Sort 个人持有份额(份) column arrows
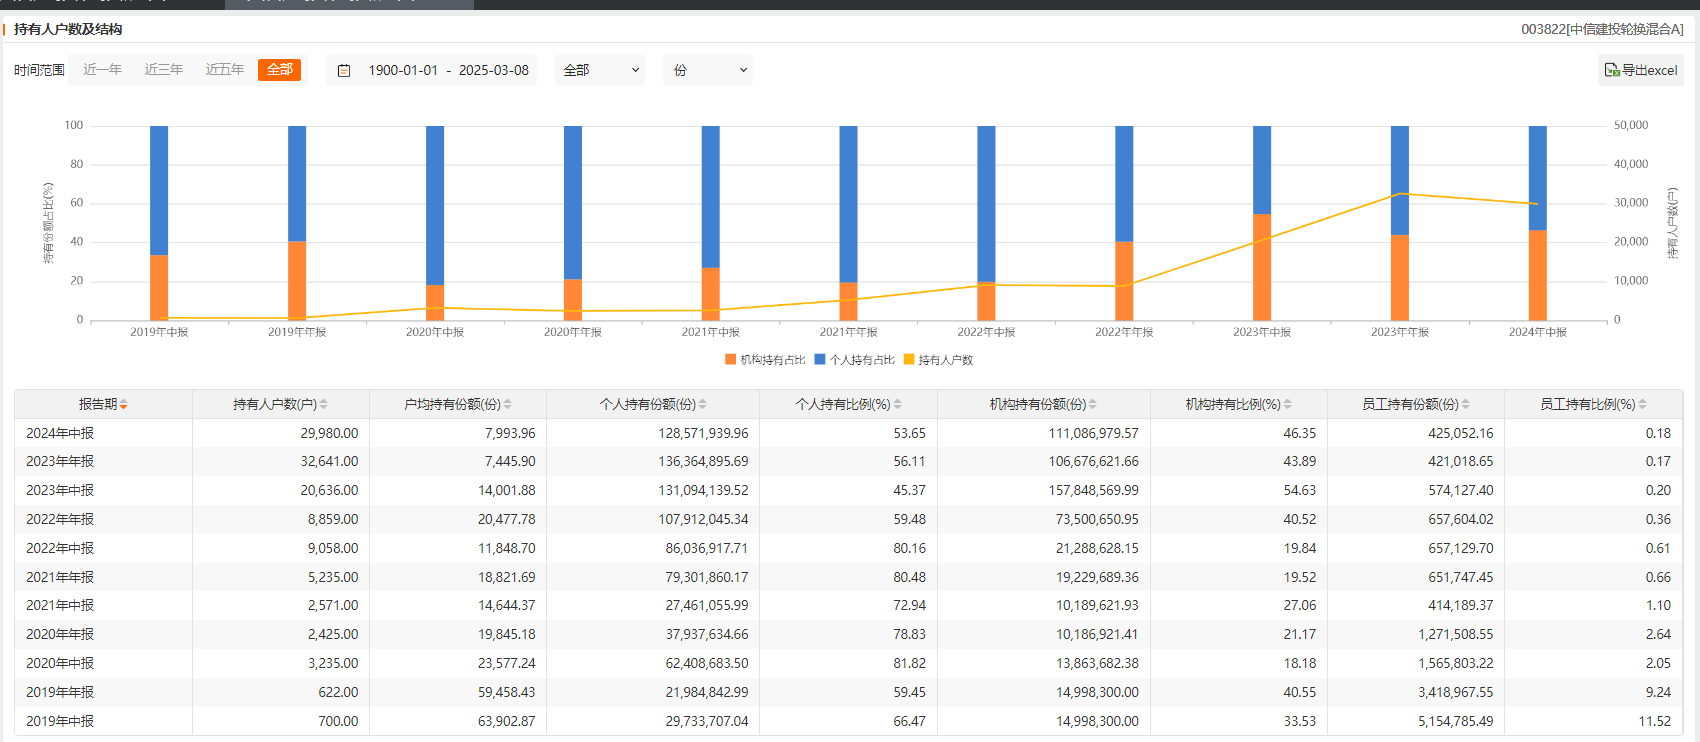The image size is (1700, 742). [703, 405]
